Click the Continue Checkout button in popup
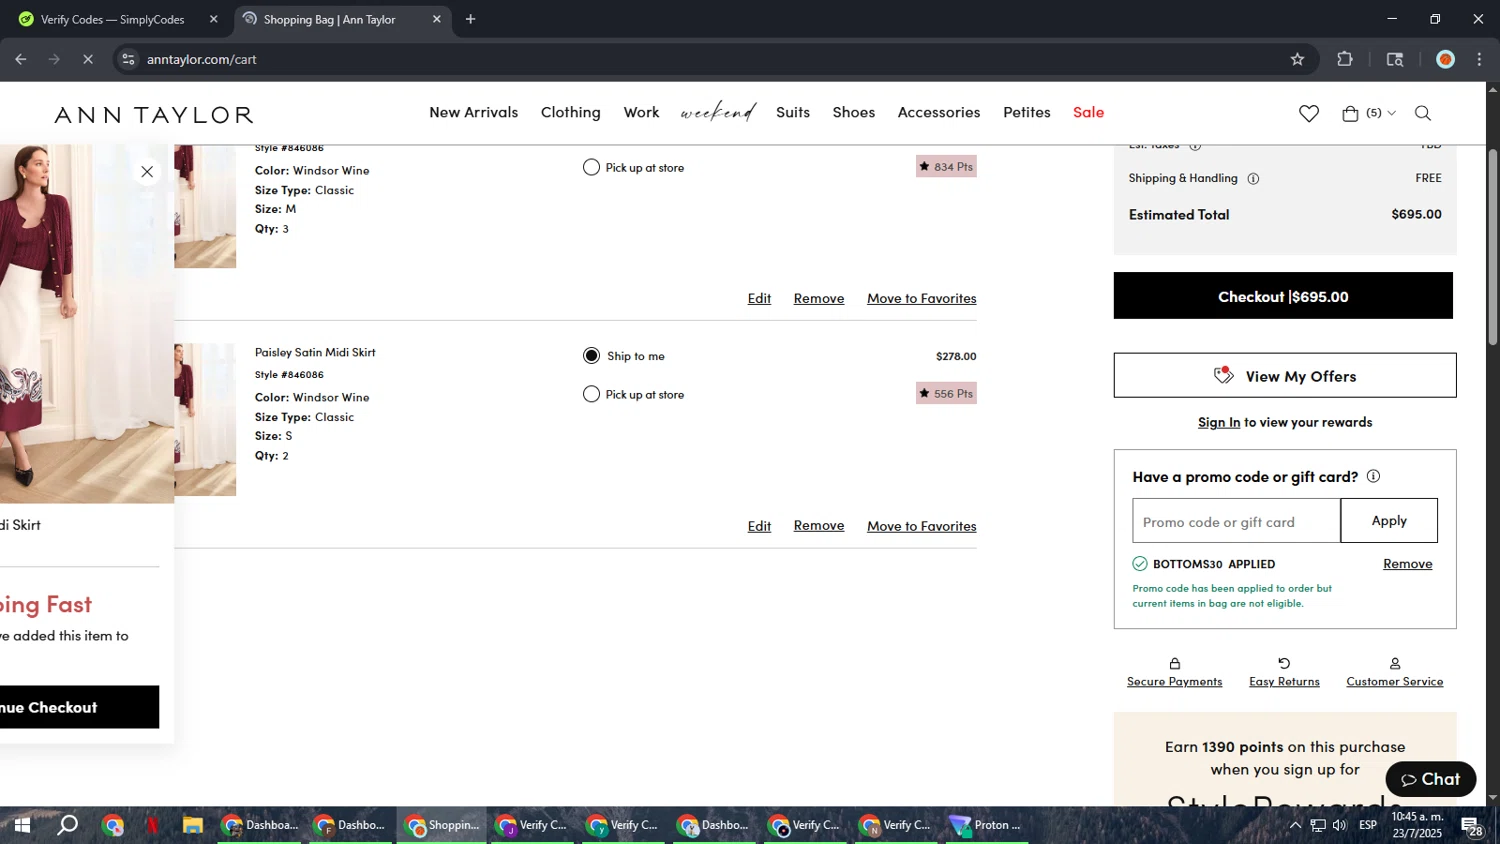The height and width of the screenshot is (844, 1500). click(x=79, y=707)
